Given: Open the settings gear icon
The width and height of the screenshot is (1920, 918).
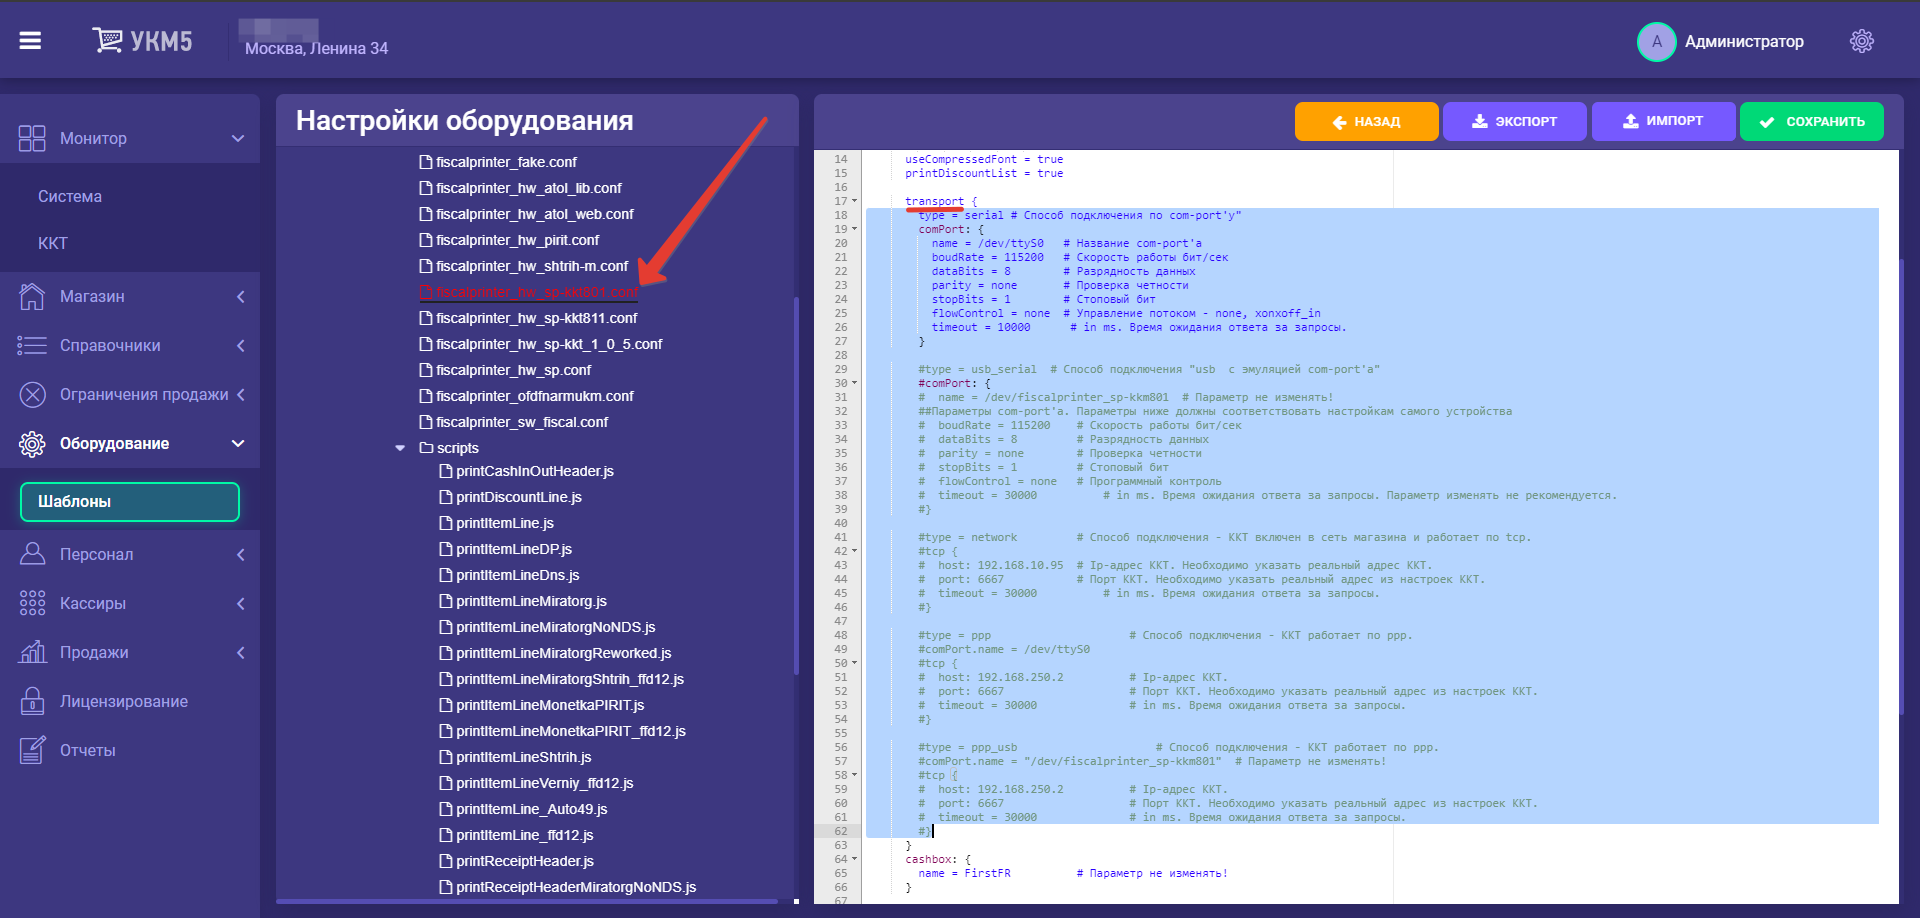Looking at the screenshot, I should [1861, 41].
